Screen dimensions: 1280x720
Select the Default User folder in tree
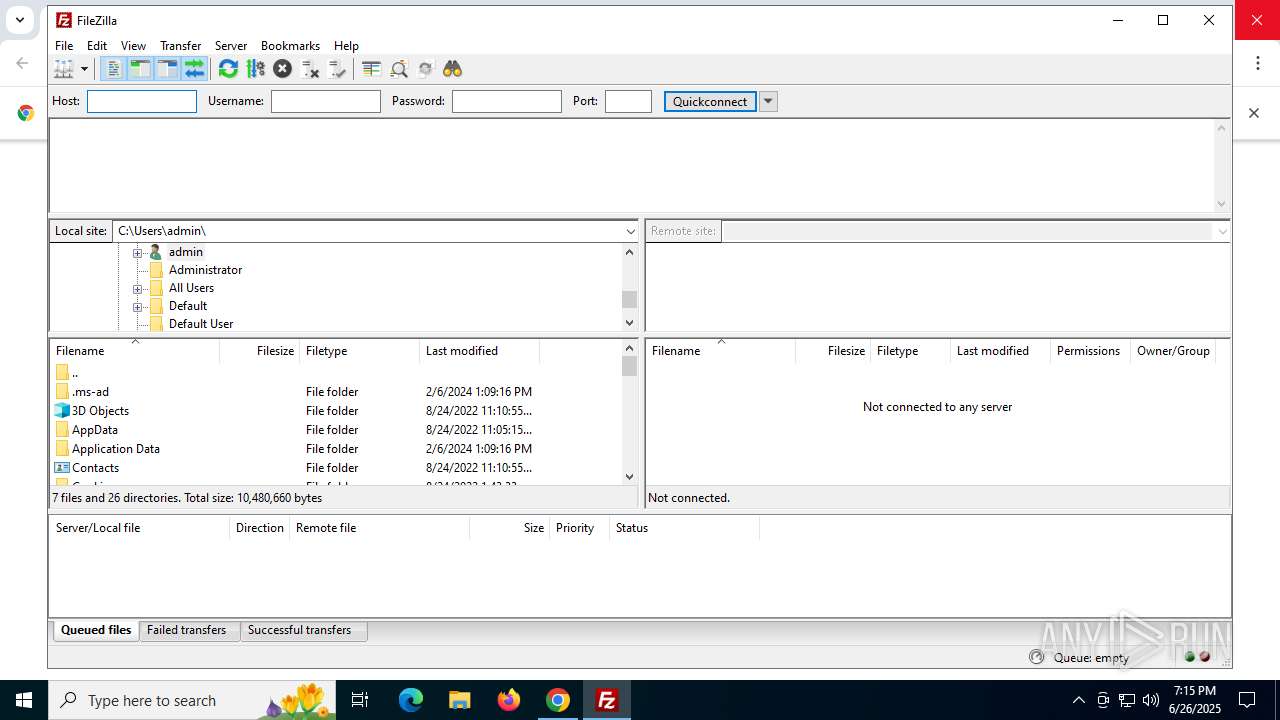201,324
